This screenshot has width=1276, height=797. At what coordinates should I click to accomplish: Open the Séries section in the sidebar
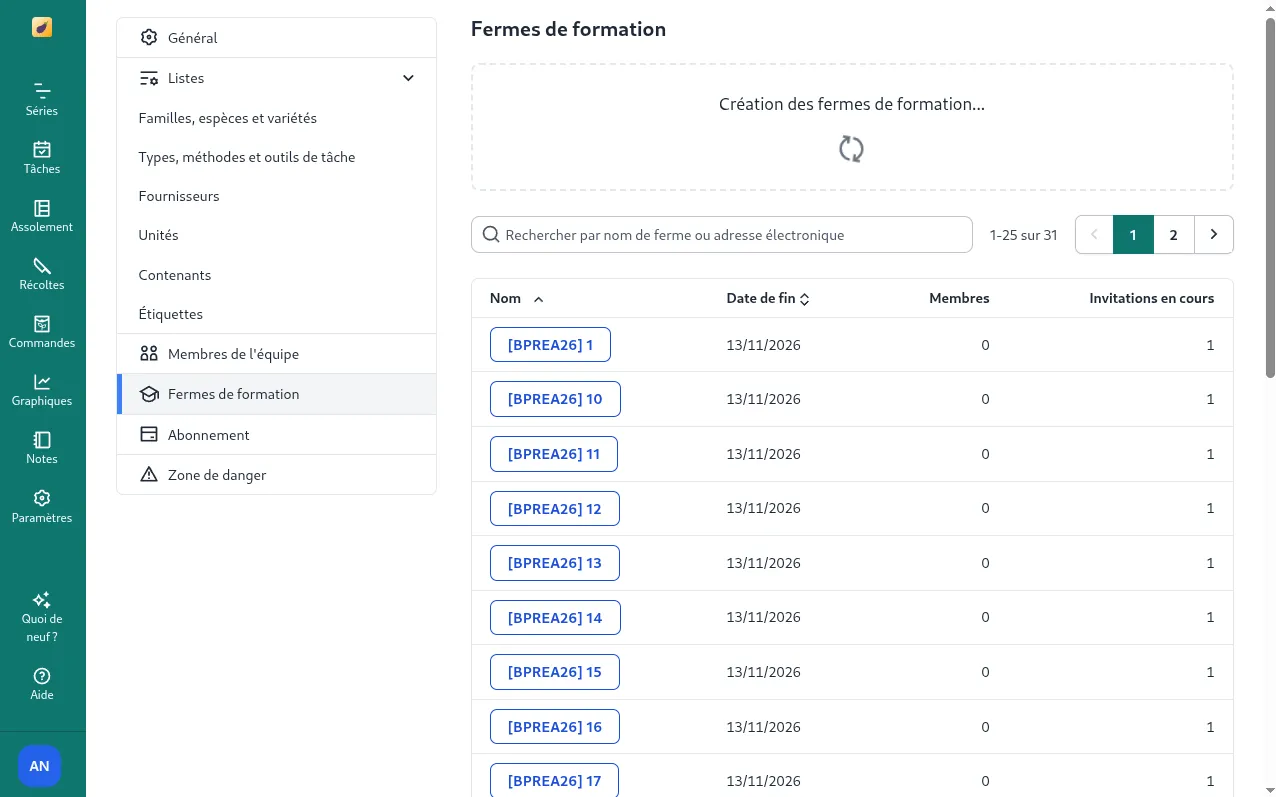pyautogui.click(x=41, y=100)
